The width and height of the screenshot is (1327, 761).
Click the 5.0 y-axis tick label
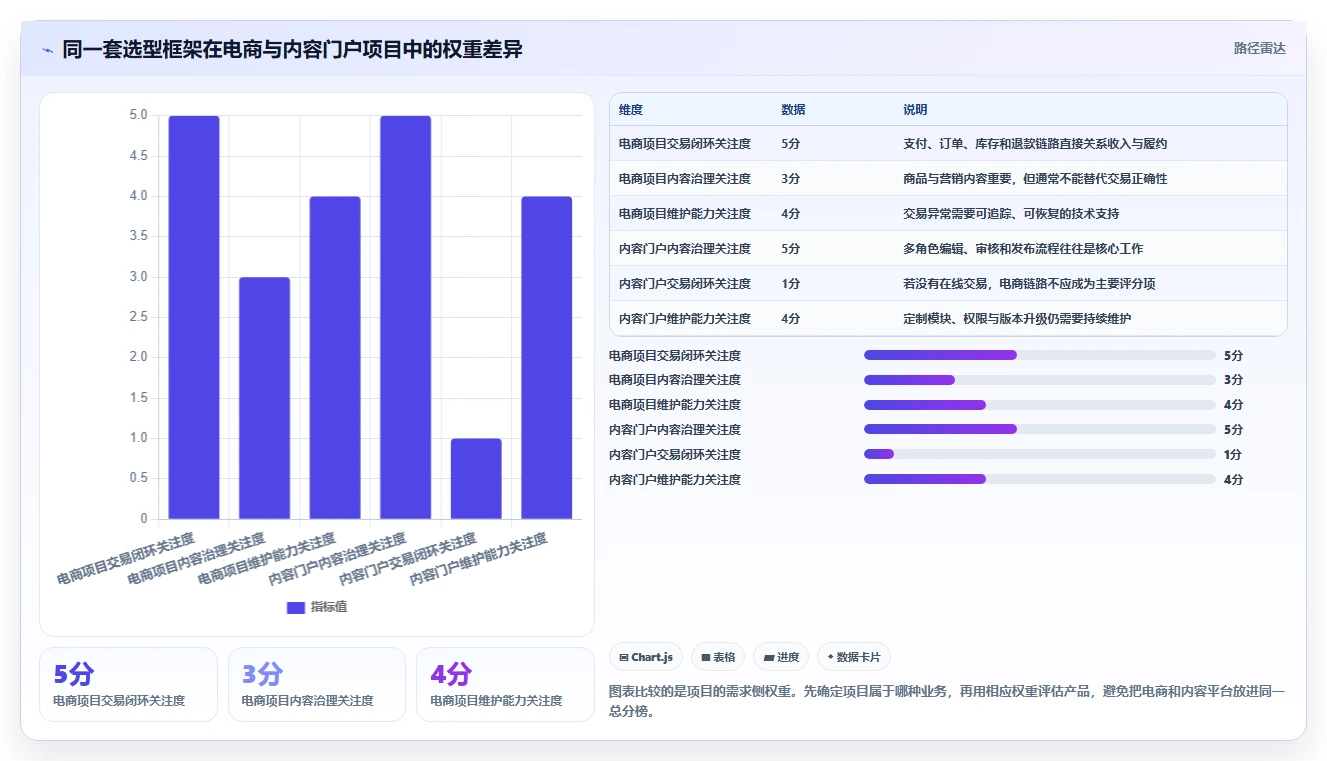click(x=138, y=116)
